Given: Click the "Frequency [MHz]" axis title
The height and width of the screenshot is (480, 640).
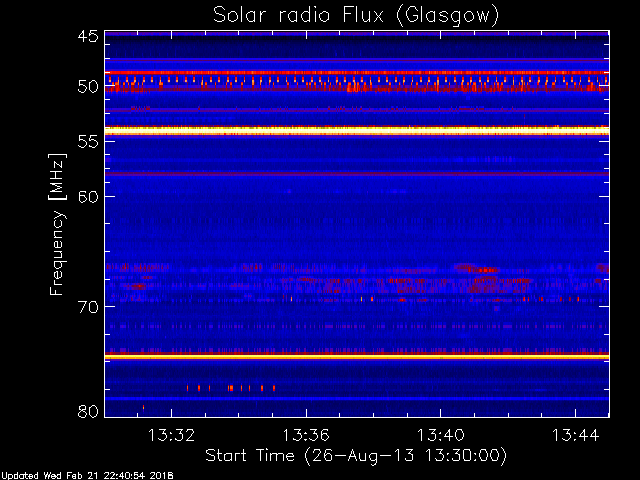Looking at the screenshot, I should pyautogui.click(x=57, y=224).
